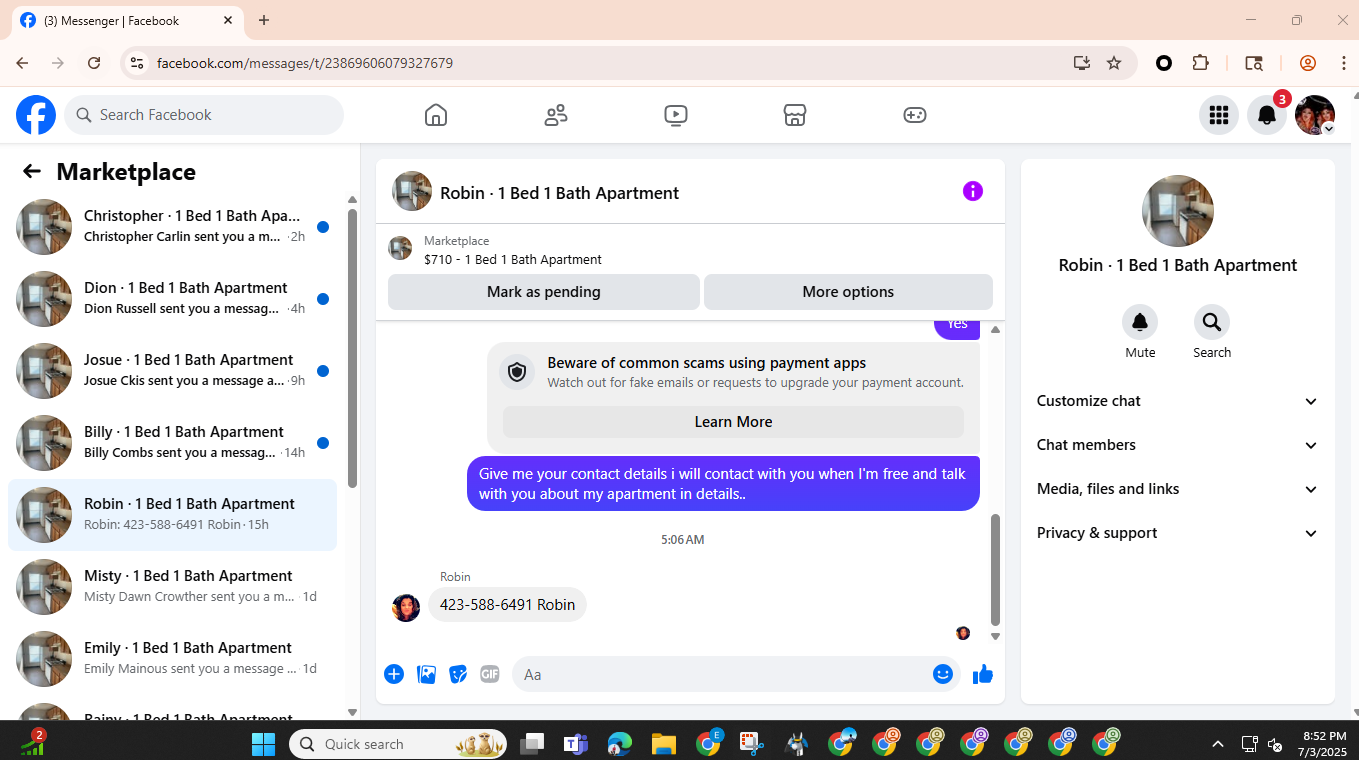
Task: Open conversation information purple icon
Action: pos(973,191)
